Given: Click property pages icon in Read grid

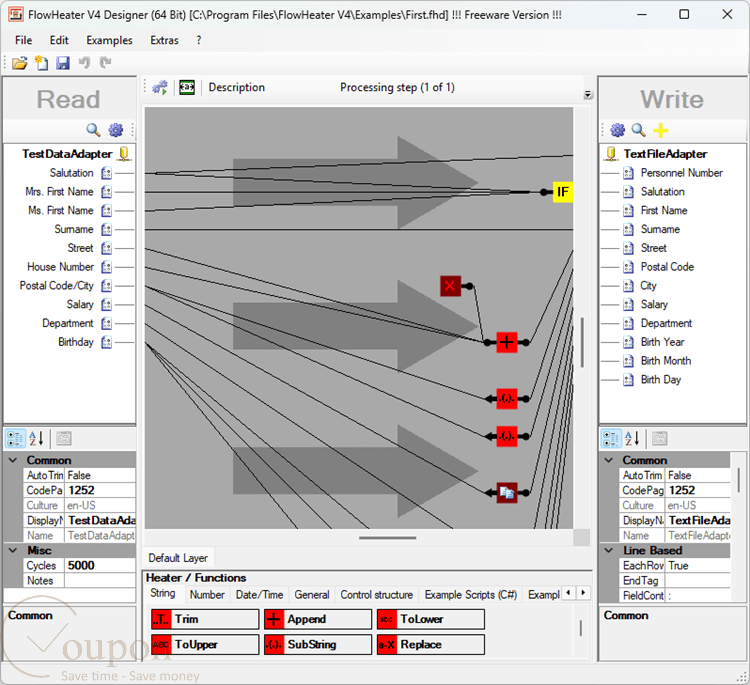Looking at the screenshot, I should point(64,438).
